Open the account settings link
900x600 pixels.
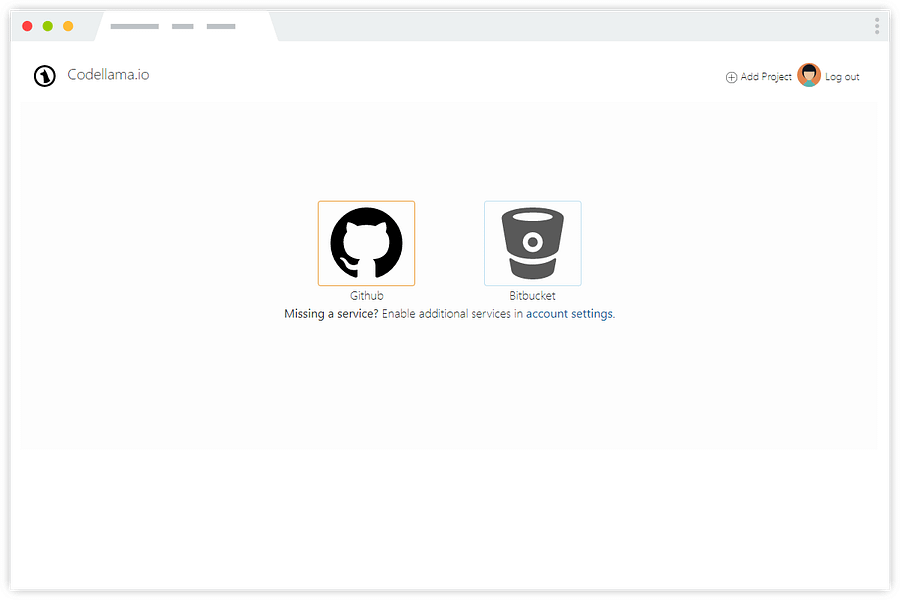tap(569, 313)
